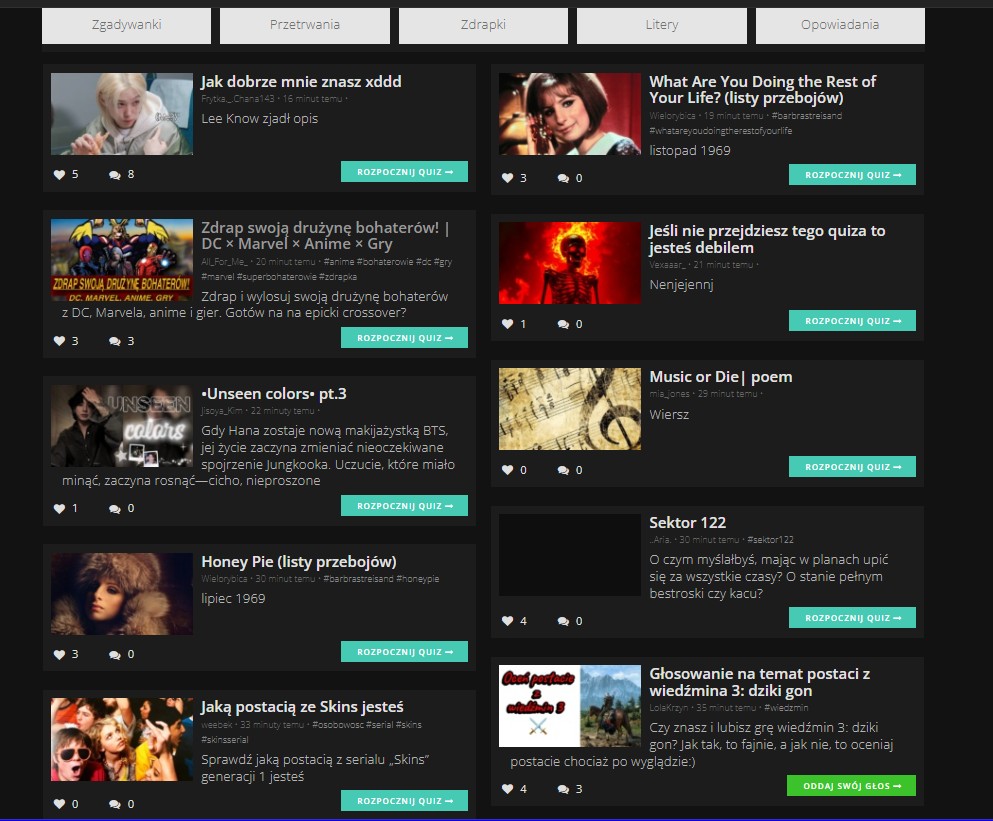Click comments icon on Głosowanie wiedźmin card
993x821 pixels.
pos(563,789)
